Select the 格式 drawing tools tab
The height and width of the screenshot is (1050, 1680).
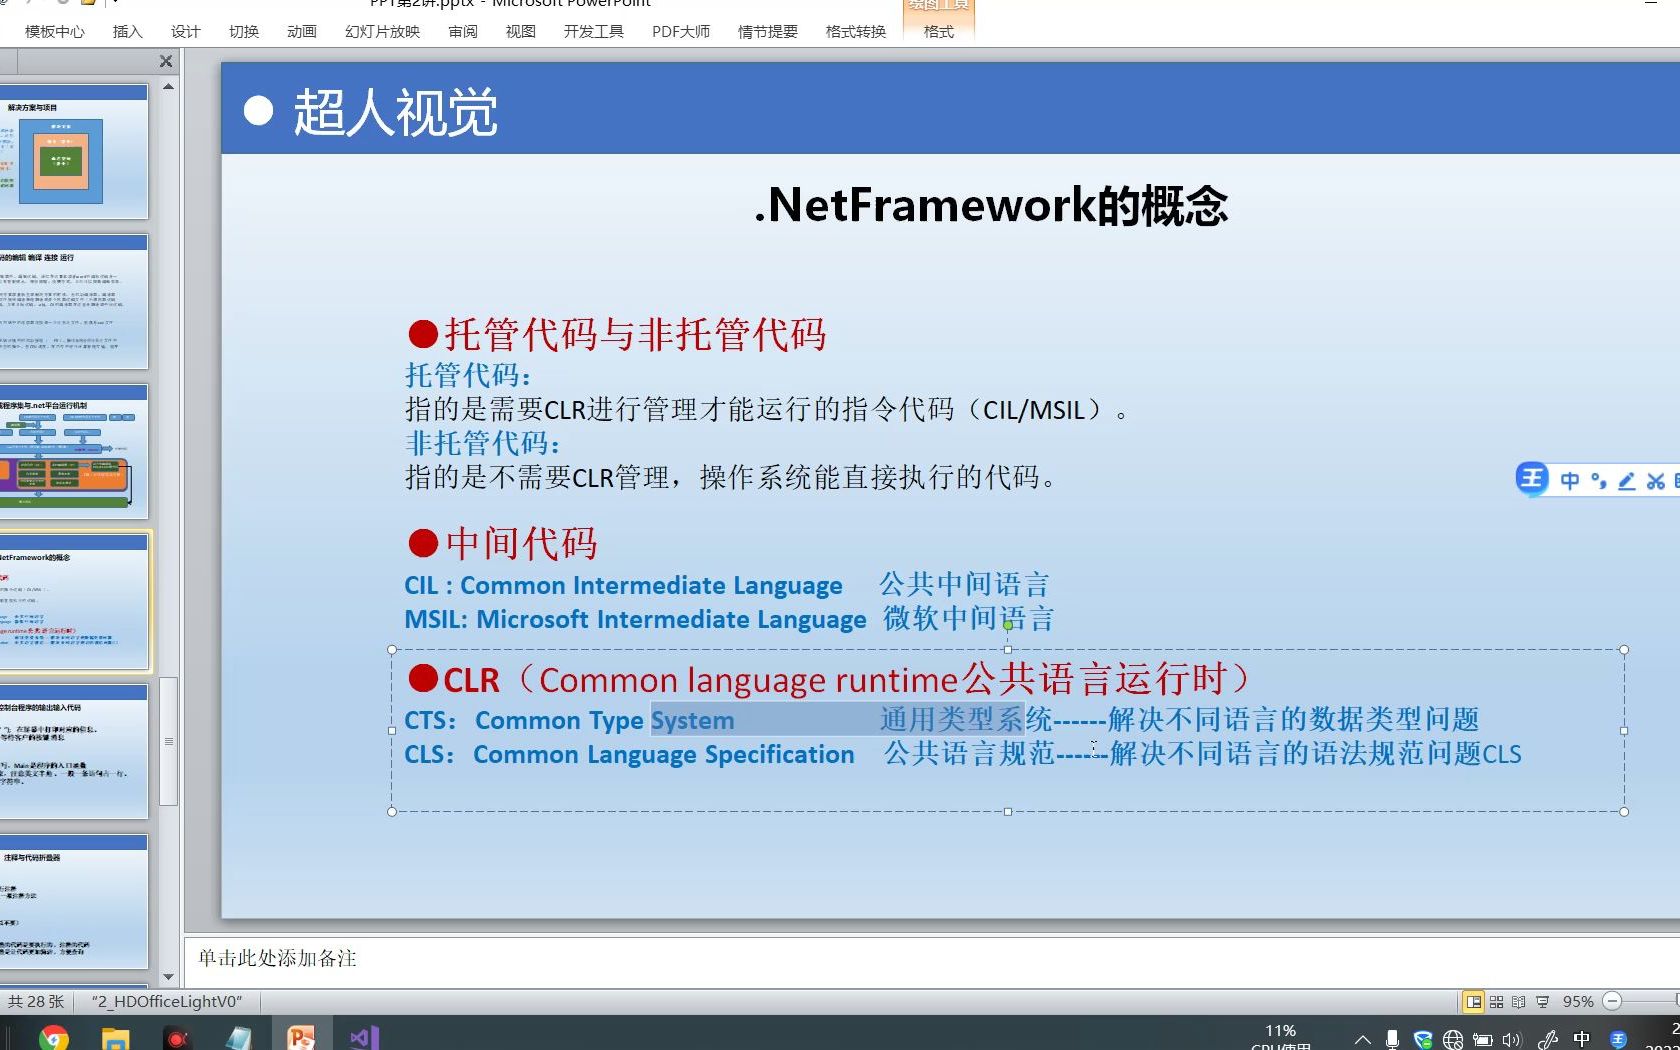click(x=938, y=32)
